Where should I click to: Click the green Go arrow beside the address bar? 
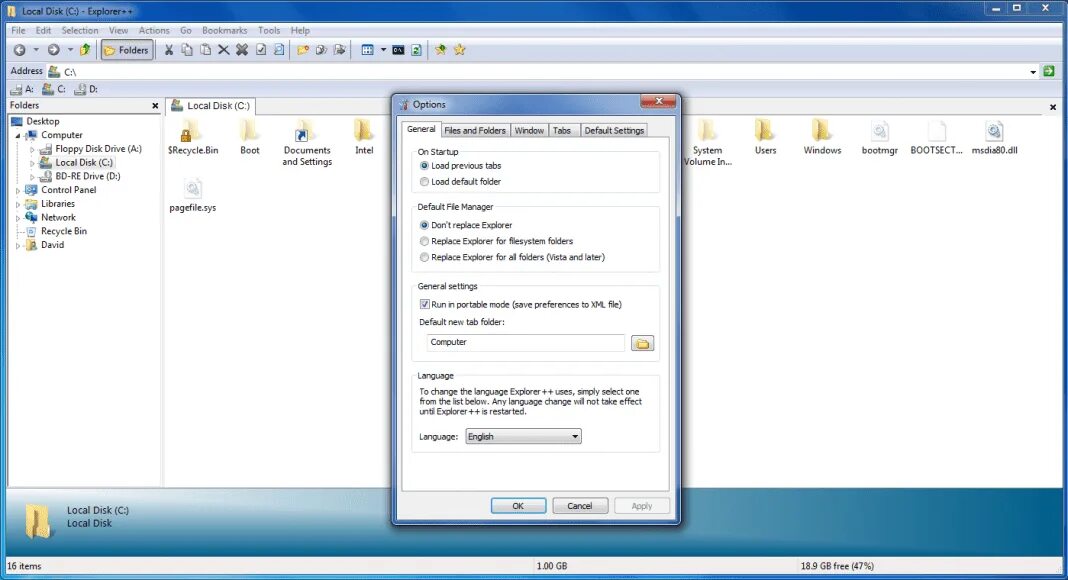tap(1049, 71)
